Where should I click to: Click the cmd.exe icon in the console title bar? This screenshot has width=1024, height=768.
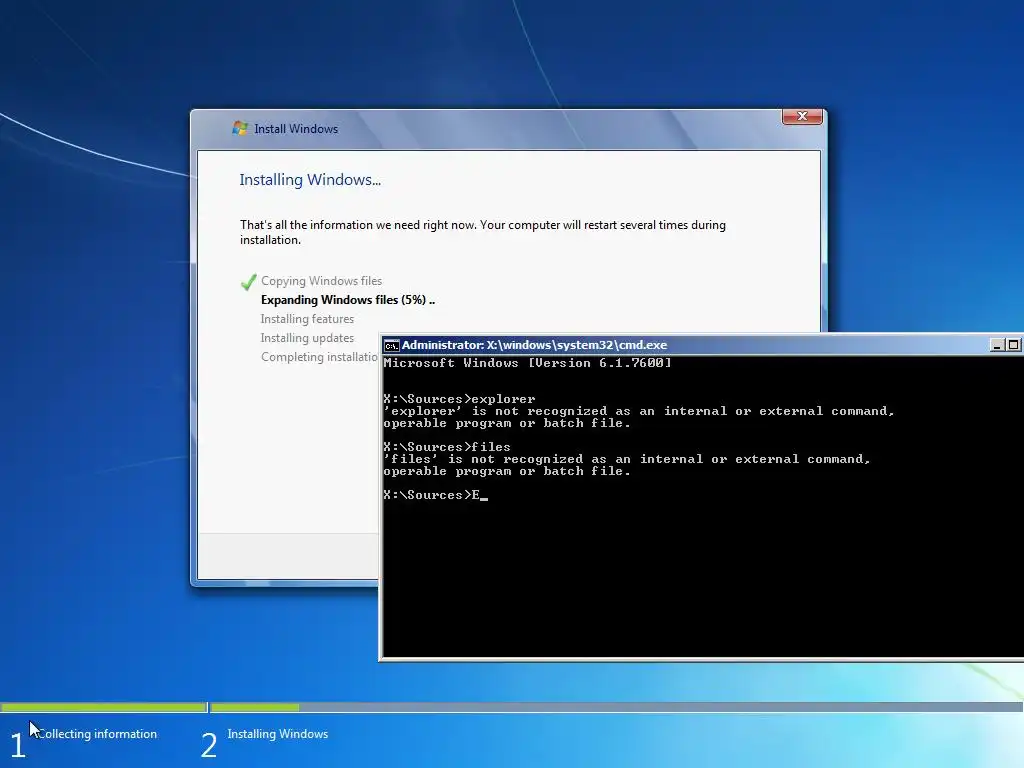click(x=391, y=345)
